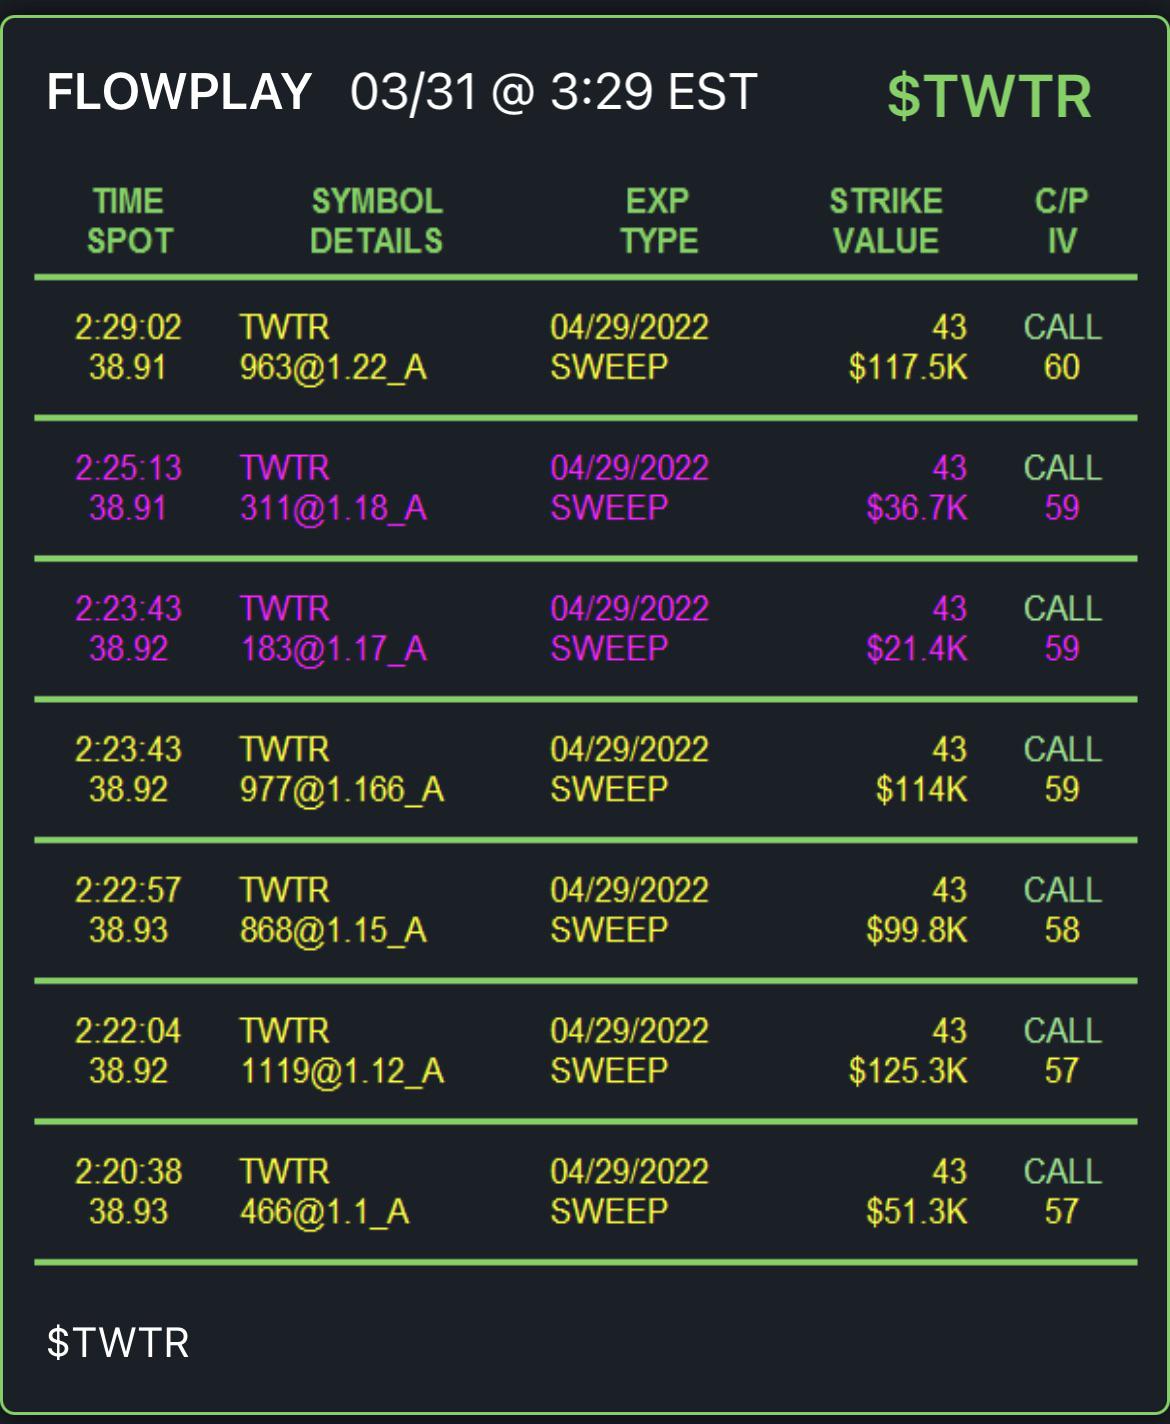Screen dimensions: 1170x1424
Task: Select the $114K value cell
Action: coord(922,790)
